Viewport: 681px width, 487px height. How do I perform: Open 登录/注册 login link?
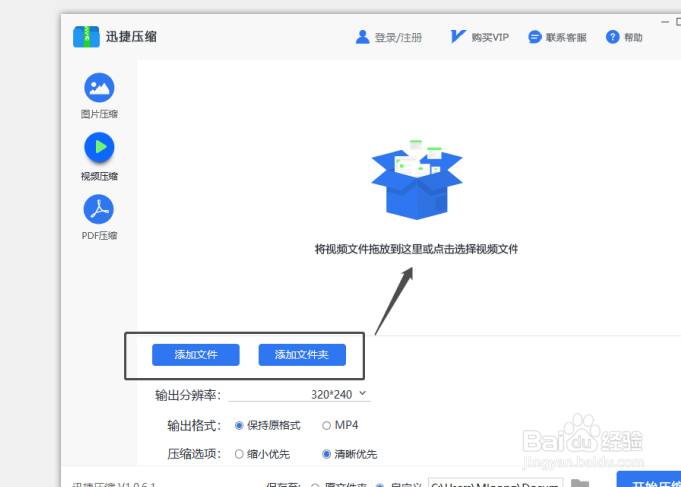[x=398, y=38]
